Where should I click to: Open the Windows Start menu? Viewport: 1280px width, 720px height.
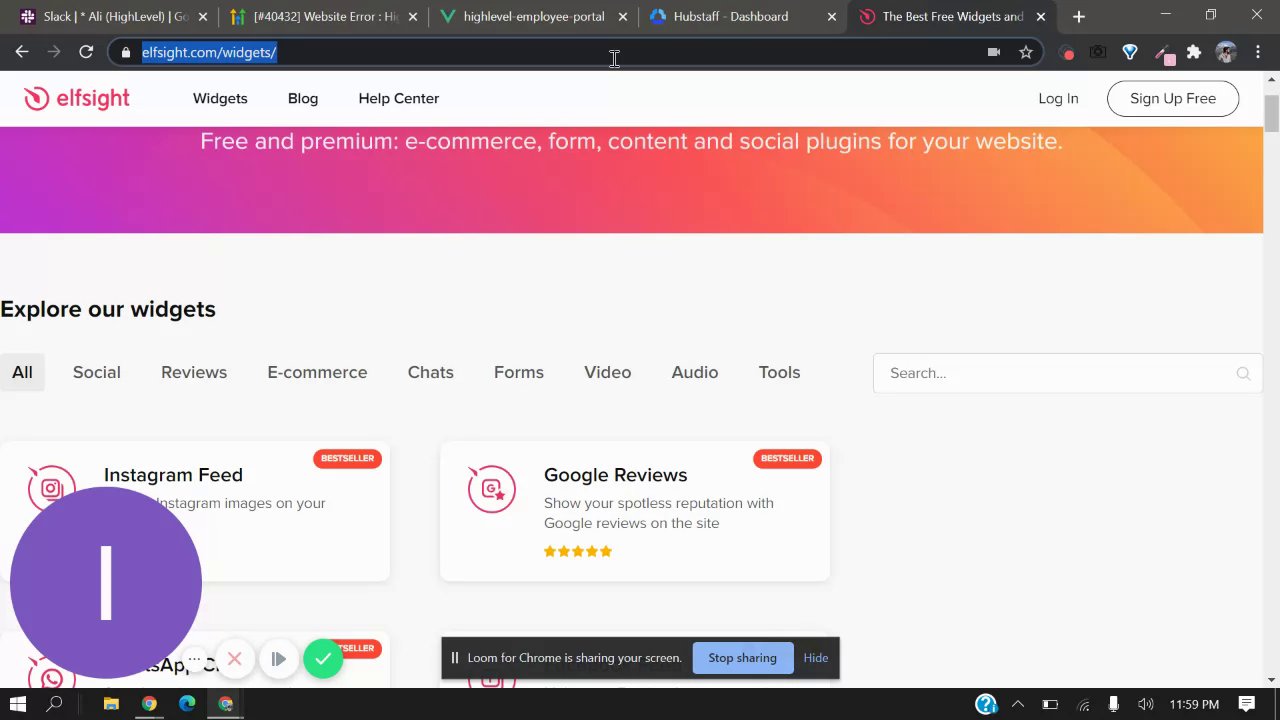(x=18, y=704)
